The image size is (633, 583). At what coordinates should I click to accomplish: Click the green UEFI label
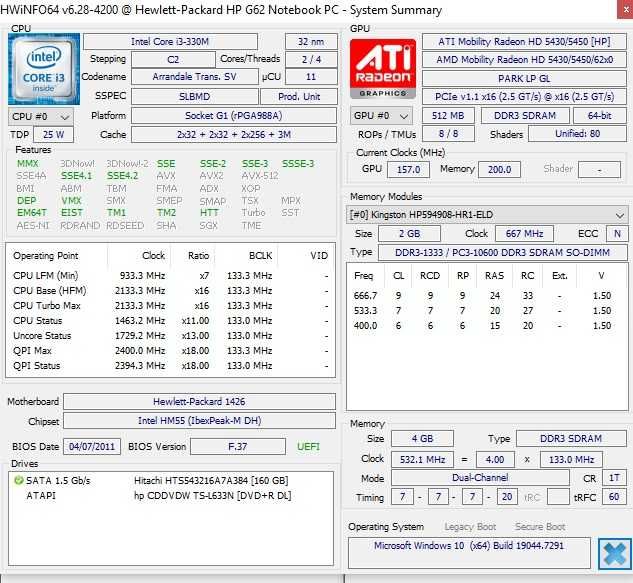coord(308,447)
